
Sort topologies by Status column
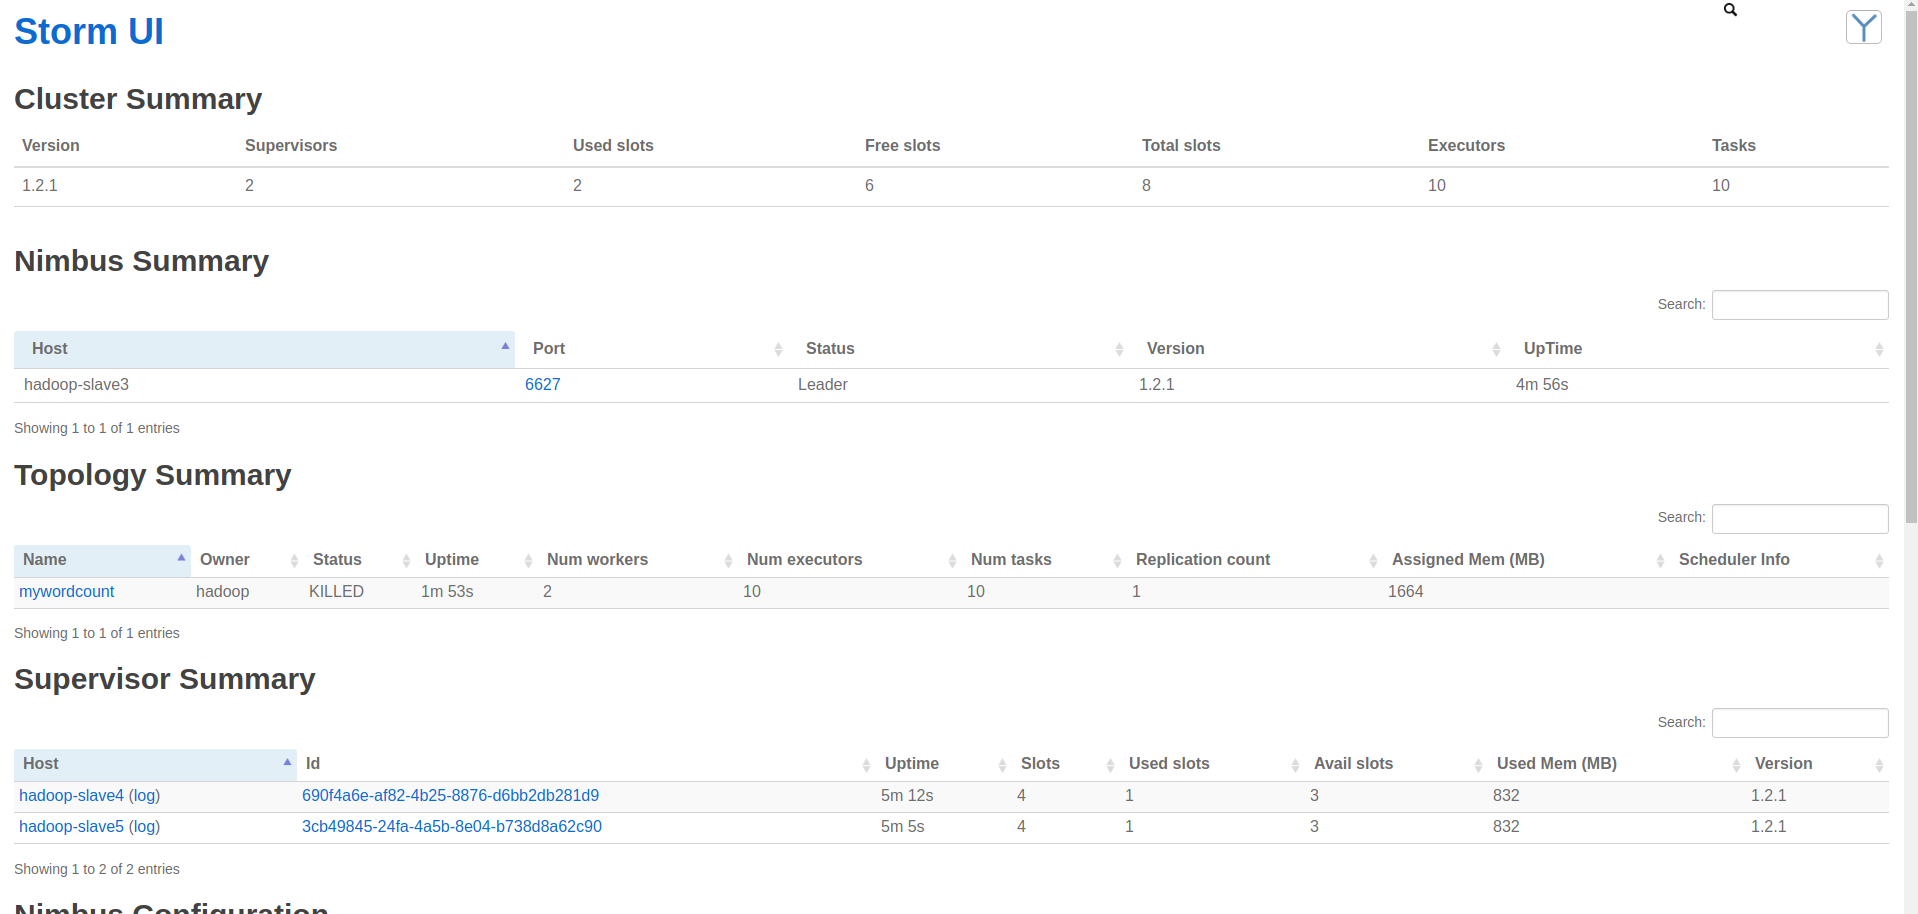(360, 560)
